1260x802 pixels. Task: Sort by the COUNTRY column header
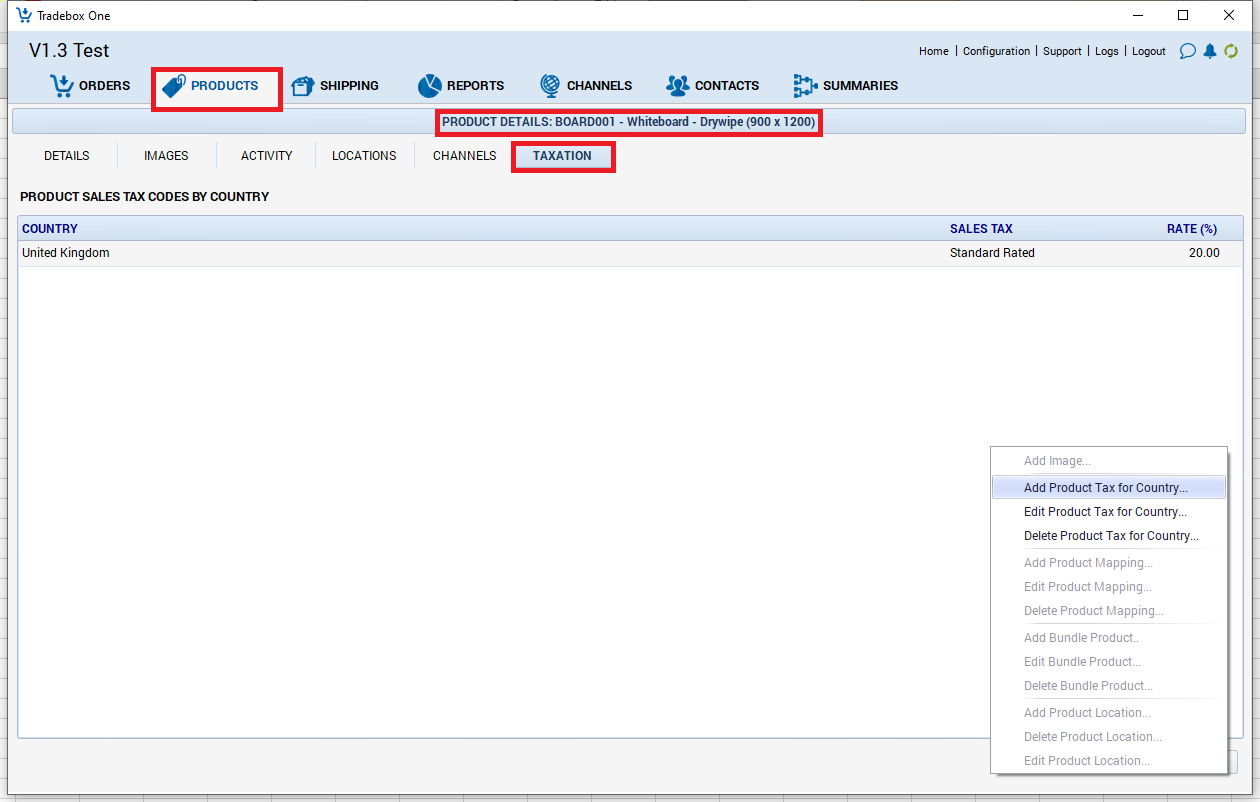(50, 229)
